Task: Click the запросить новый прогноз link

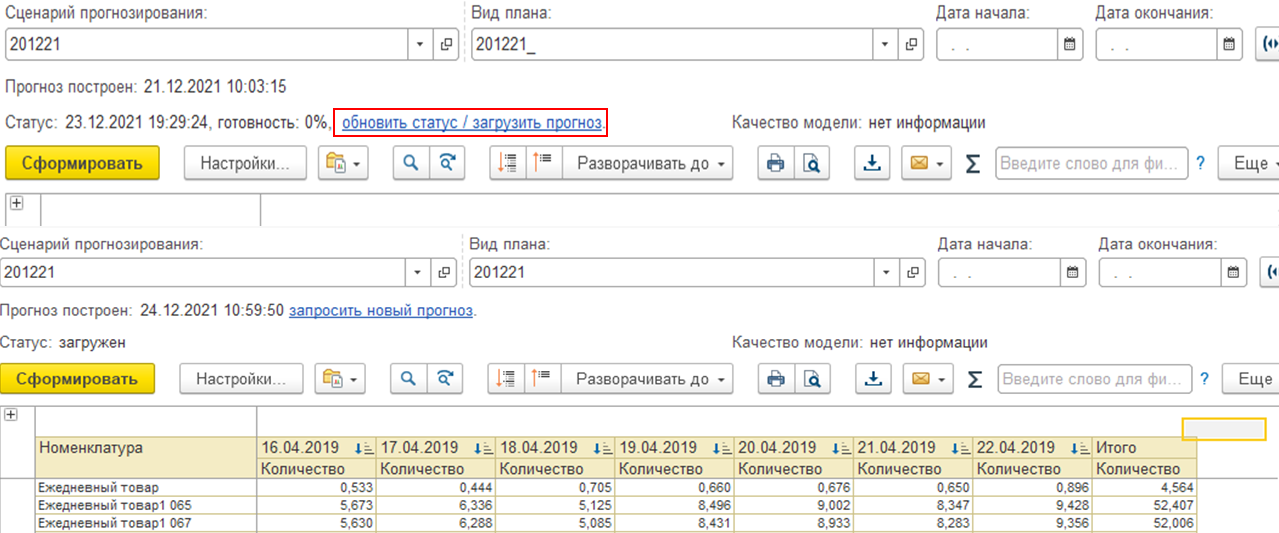Action: coord(380,310)
